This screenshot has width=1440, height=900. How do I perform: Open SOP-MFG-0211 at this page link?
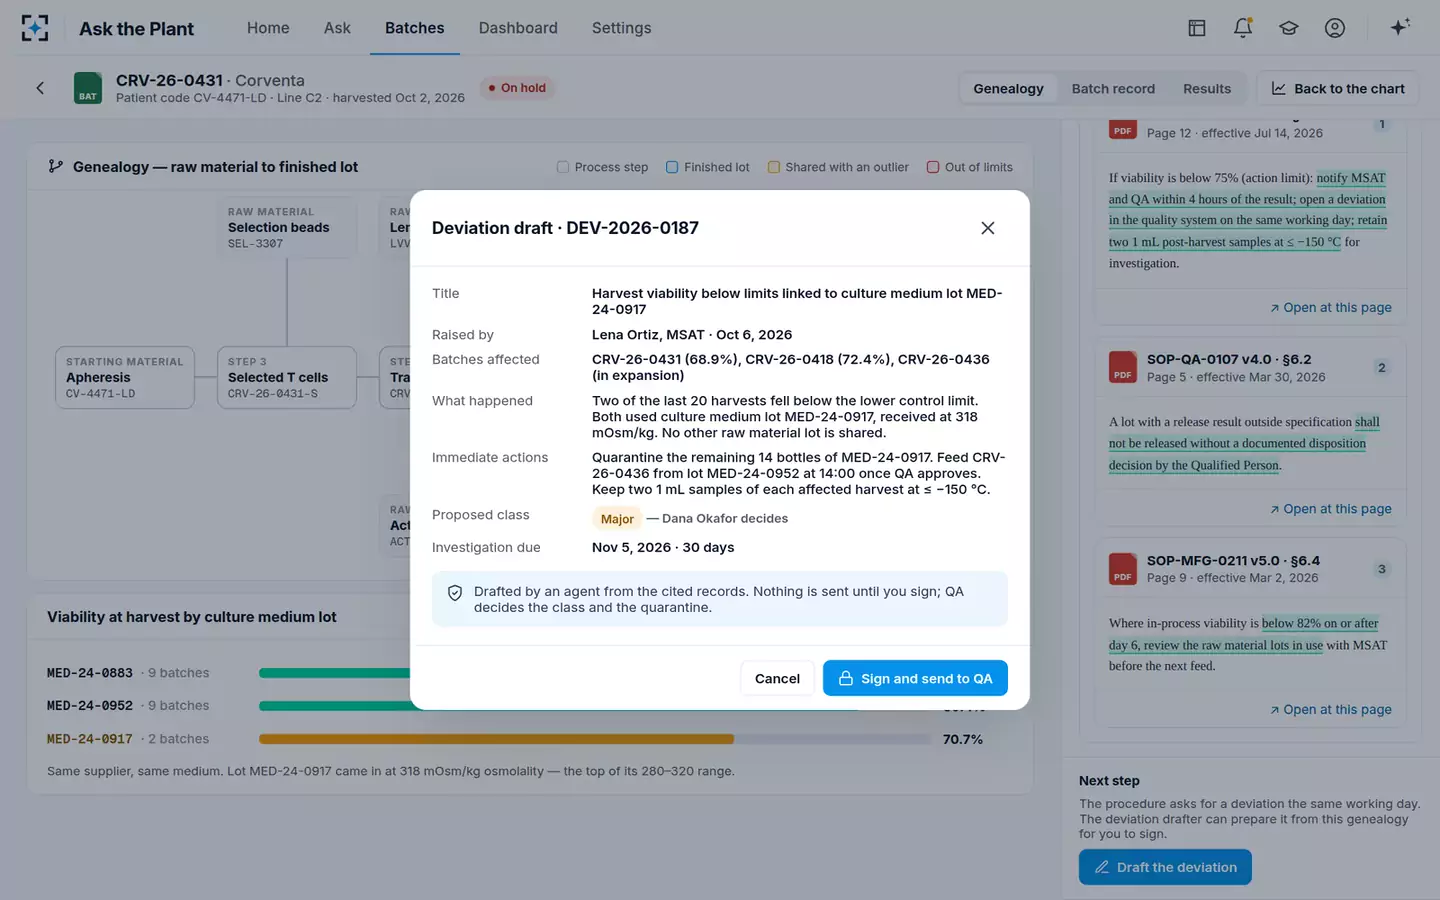coord(1330,710)
